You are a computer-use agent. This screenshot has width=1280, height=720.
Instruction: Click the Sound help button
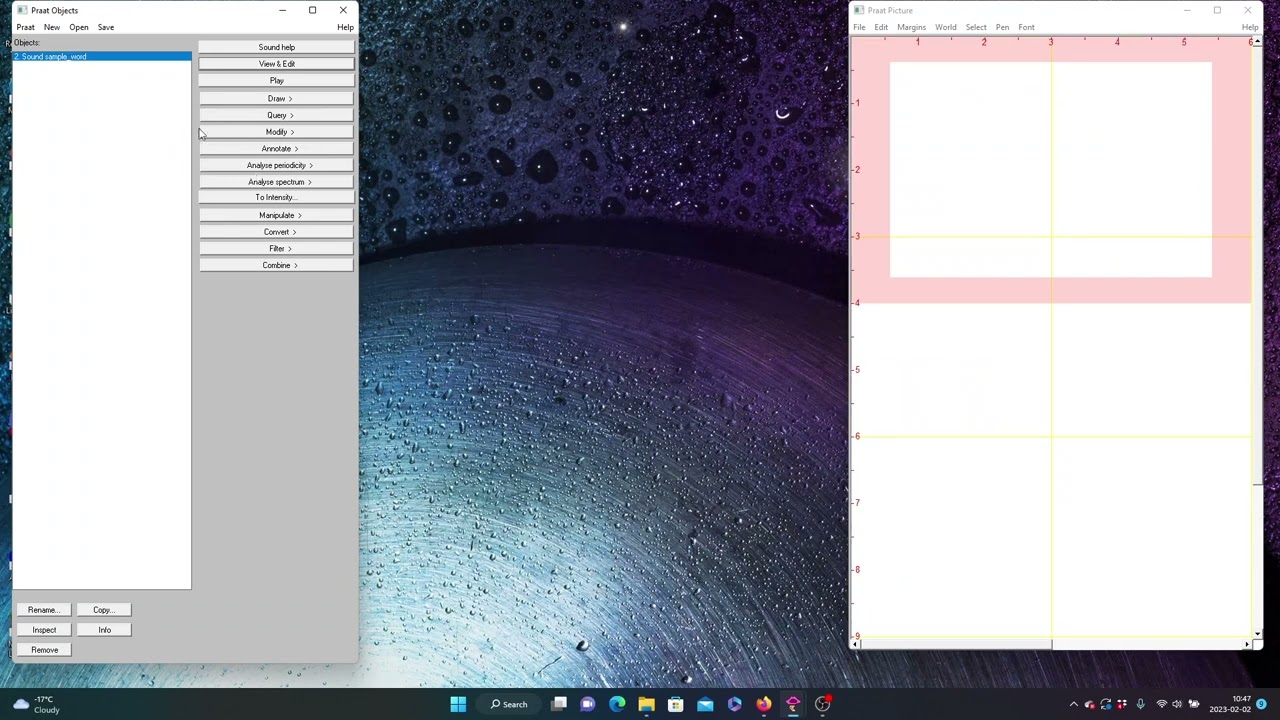pos(276,47)
